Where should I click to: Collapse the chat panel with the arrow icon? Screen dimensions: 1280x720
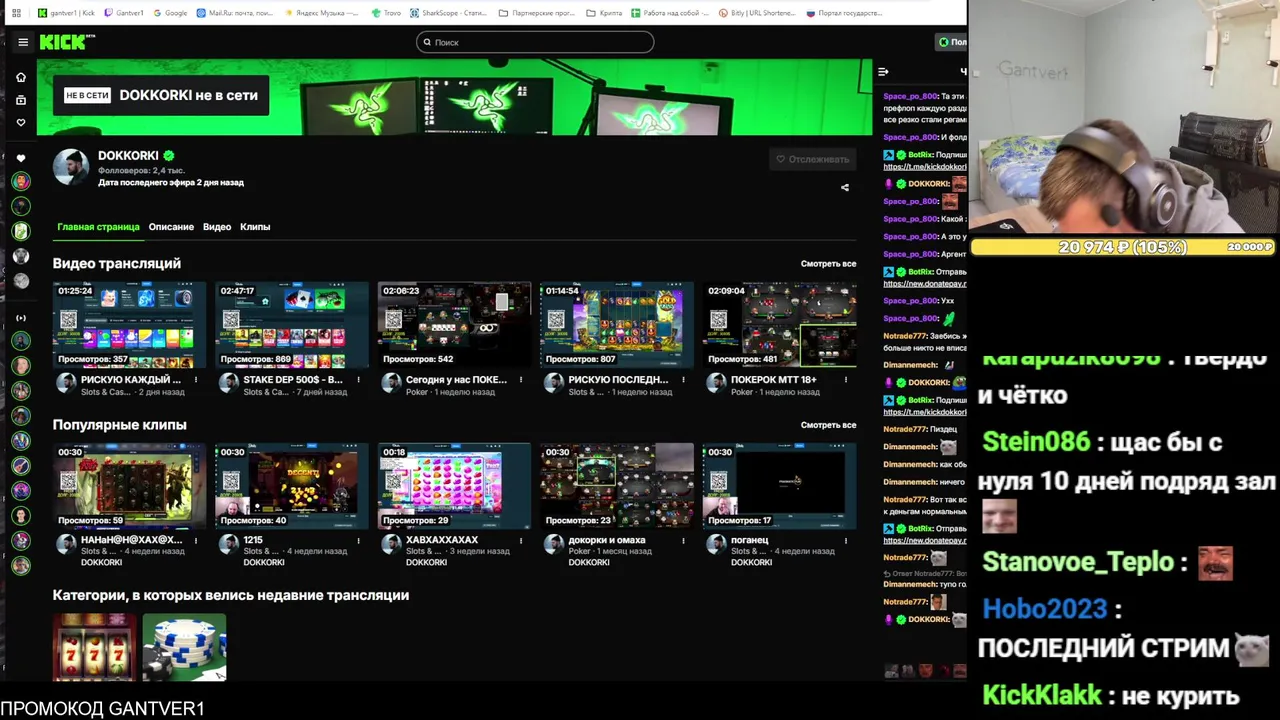pos(883,71)
